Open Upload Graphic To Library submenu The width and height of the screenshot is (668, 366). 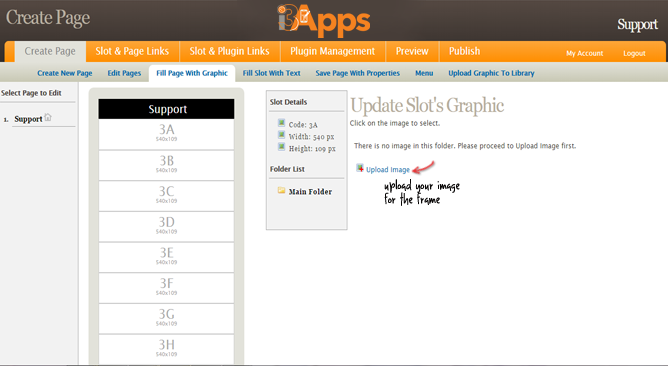click(x=491, y=73)
